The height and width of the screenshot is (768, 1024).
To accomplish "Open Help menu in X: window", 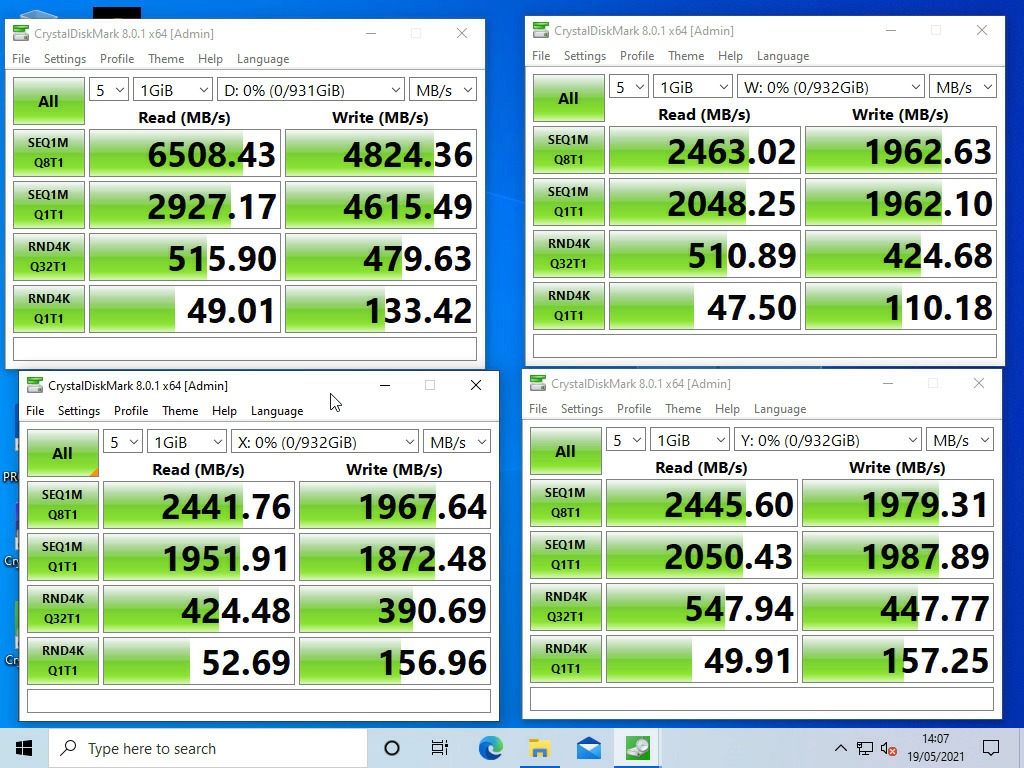I will (x=224, y=411).
